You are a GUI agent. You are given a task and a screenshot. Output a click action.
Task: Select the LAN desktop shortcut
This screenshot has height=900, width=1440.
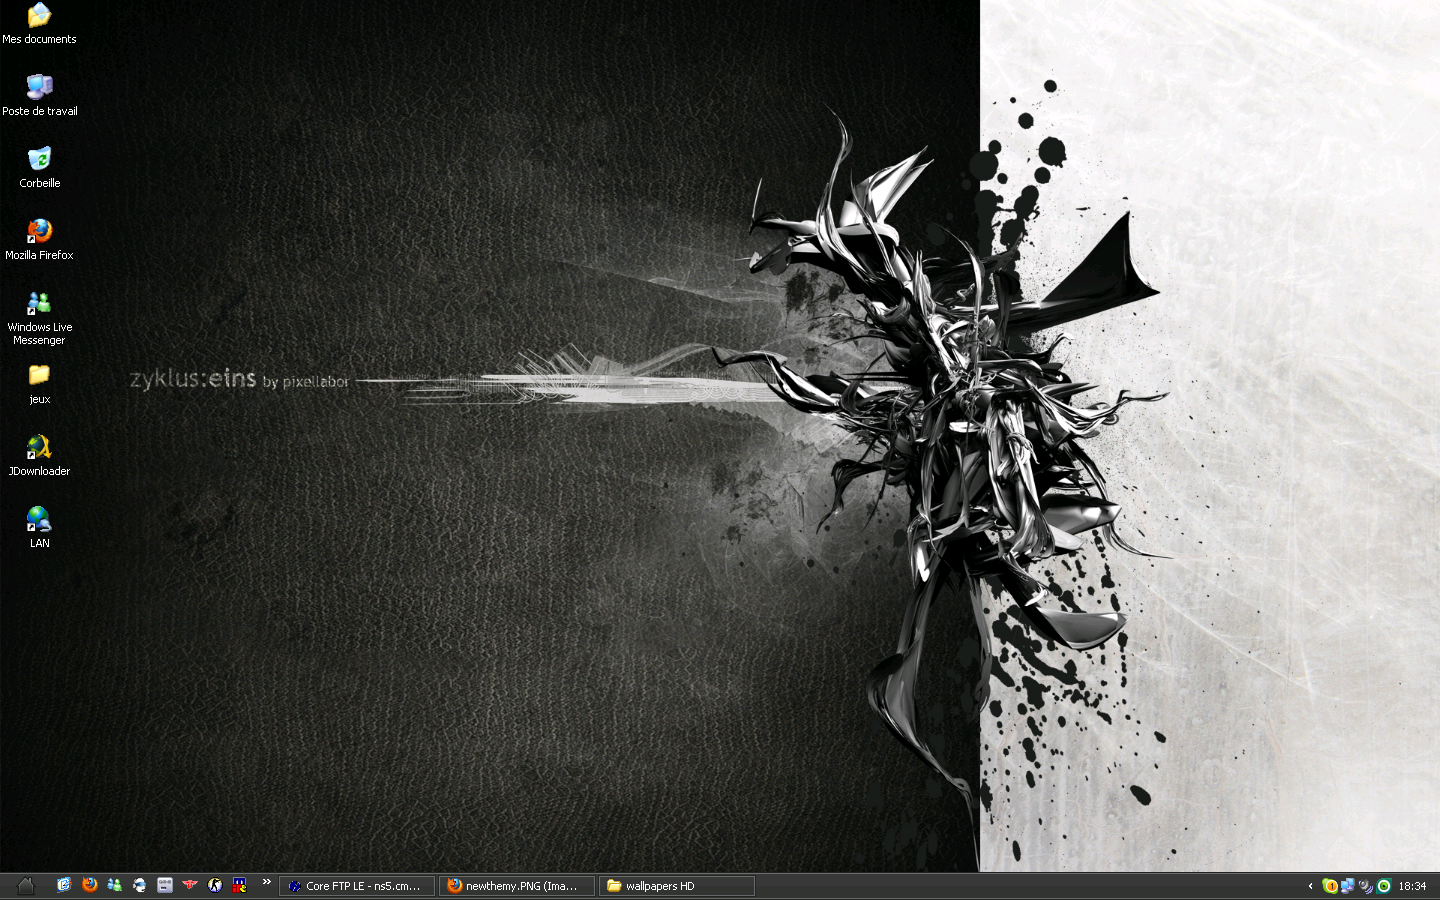[39, 528]
